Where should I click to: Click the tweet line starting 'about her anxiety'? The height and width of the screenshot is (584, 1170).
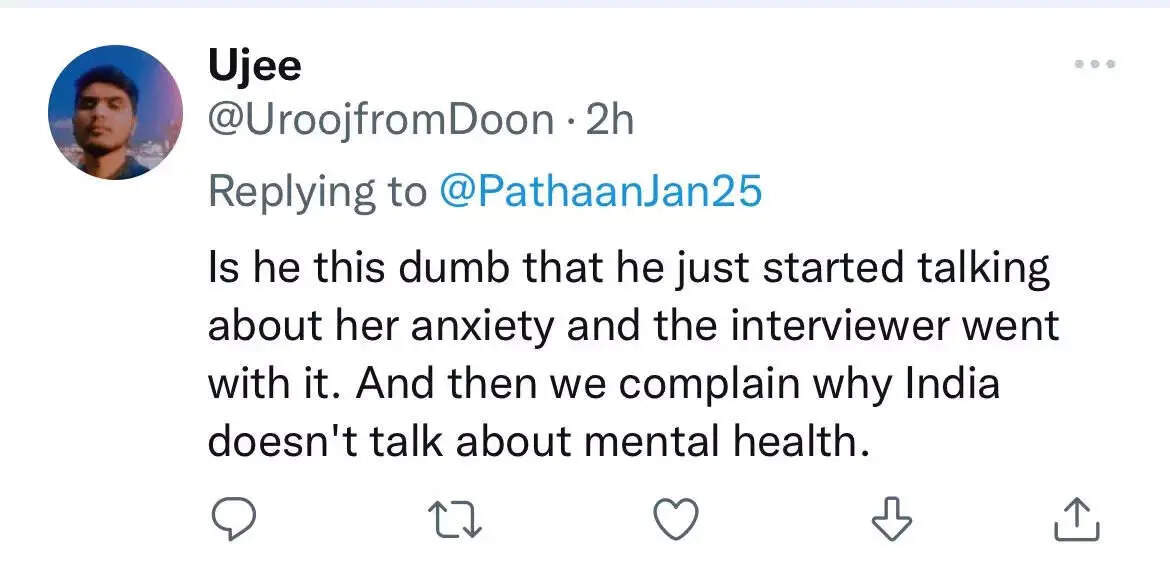click(634, 327)
